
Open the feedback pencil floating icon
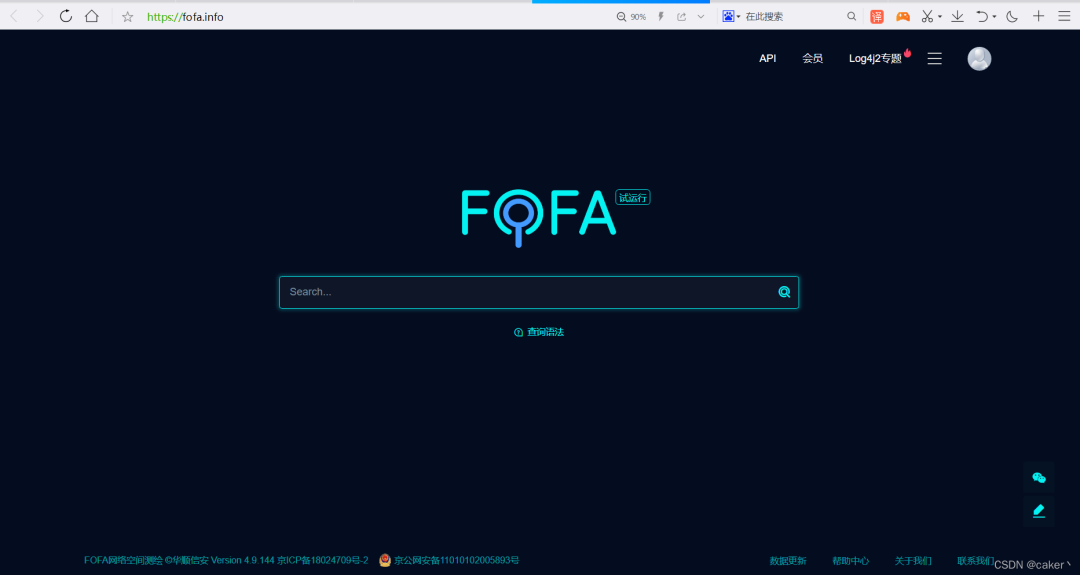point(1039,511)
